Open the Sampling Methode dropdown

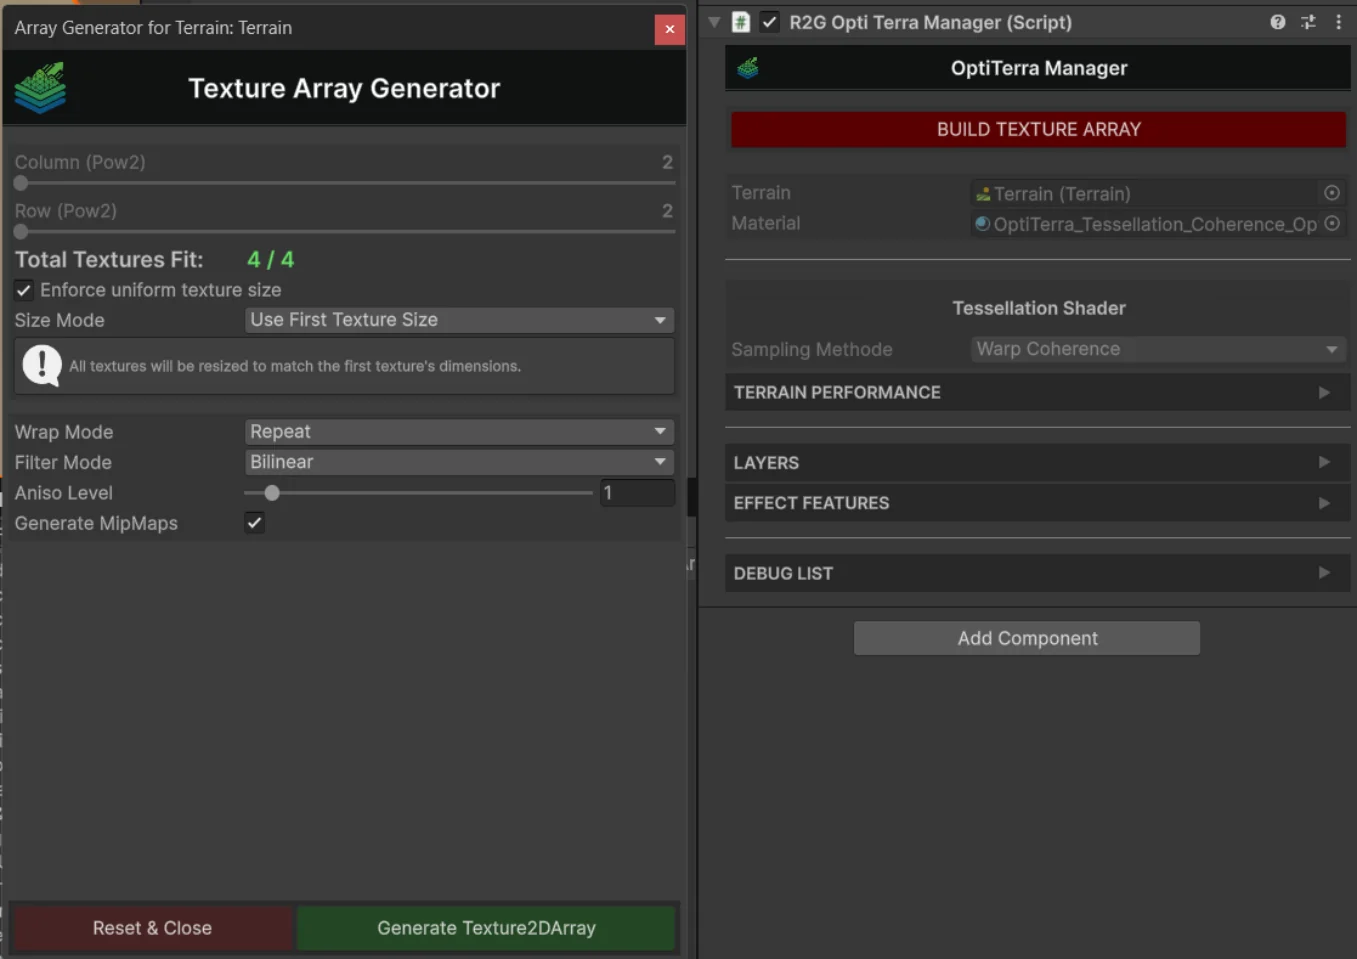pyautogui.click(x=1158, y=349)
